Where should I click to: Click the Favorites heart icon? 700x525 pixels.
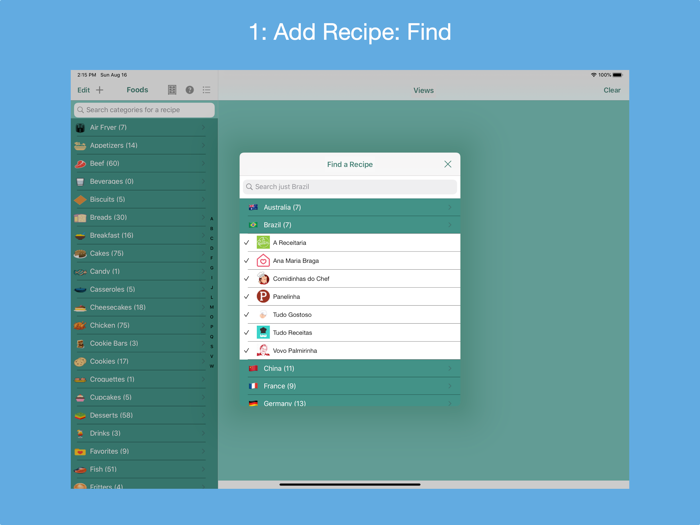pyautogui.click(x=80, y=452)
